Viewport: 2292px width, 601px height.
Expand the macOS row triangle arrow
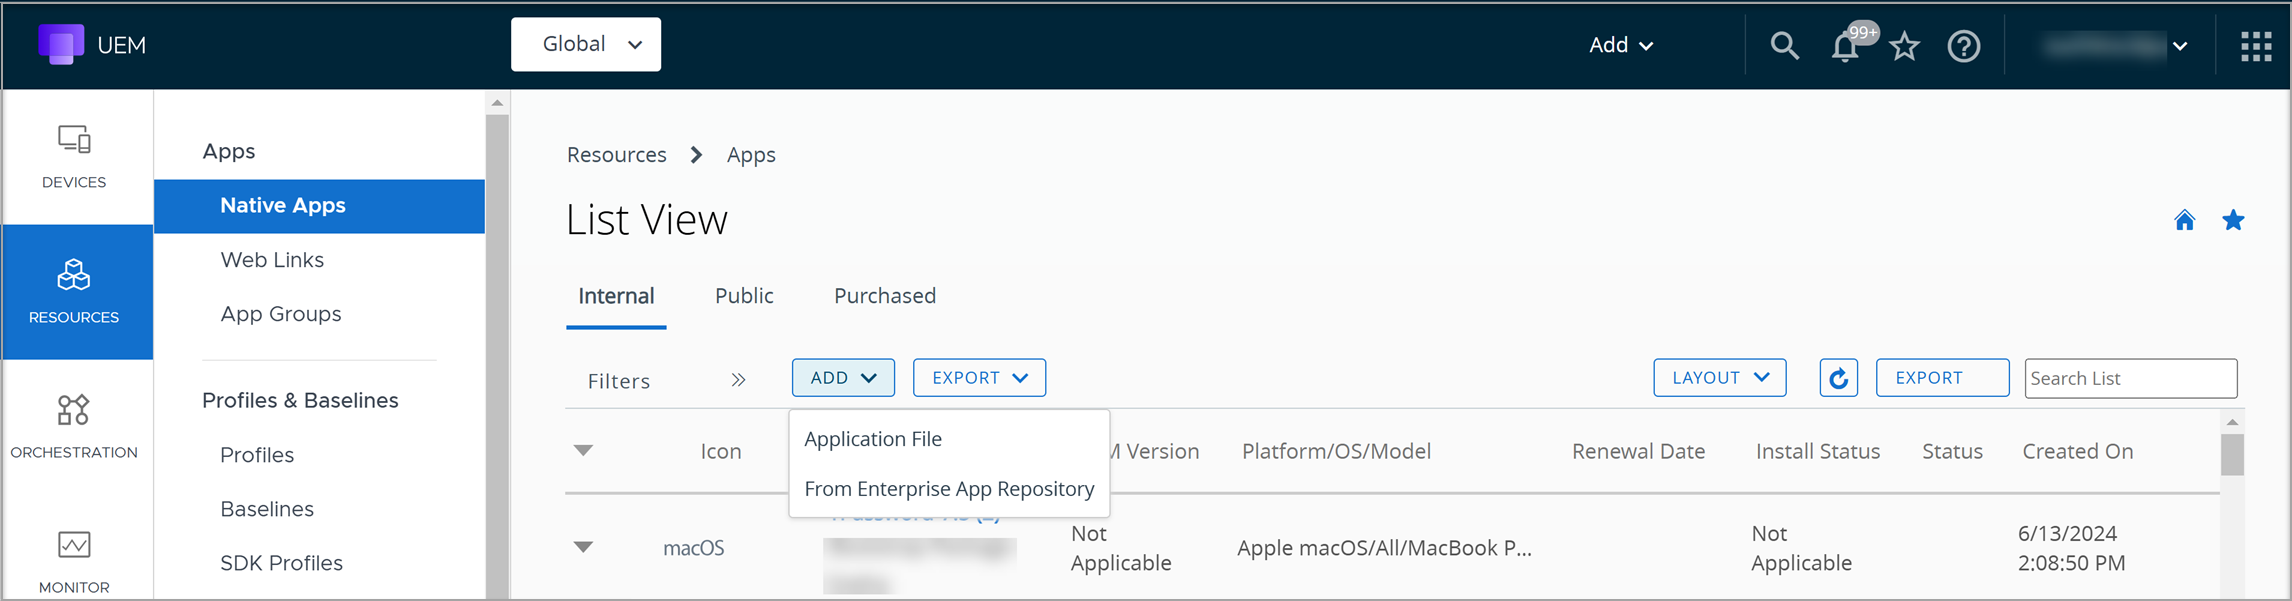coord(583,547)
